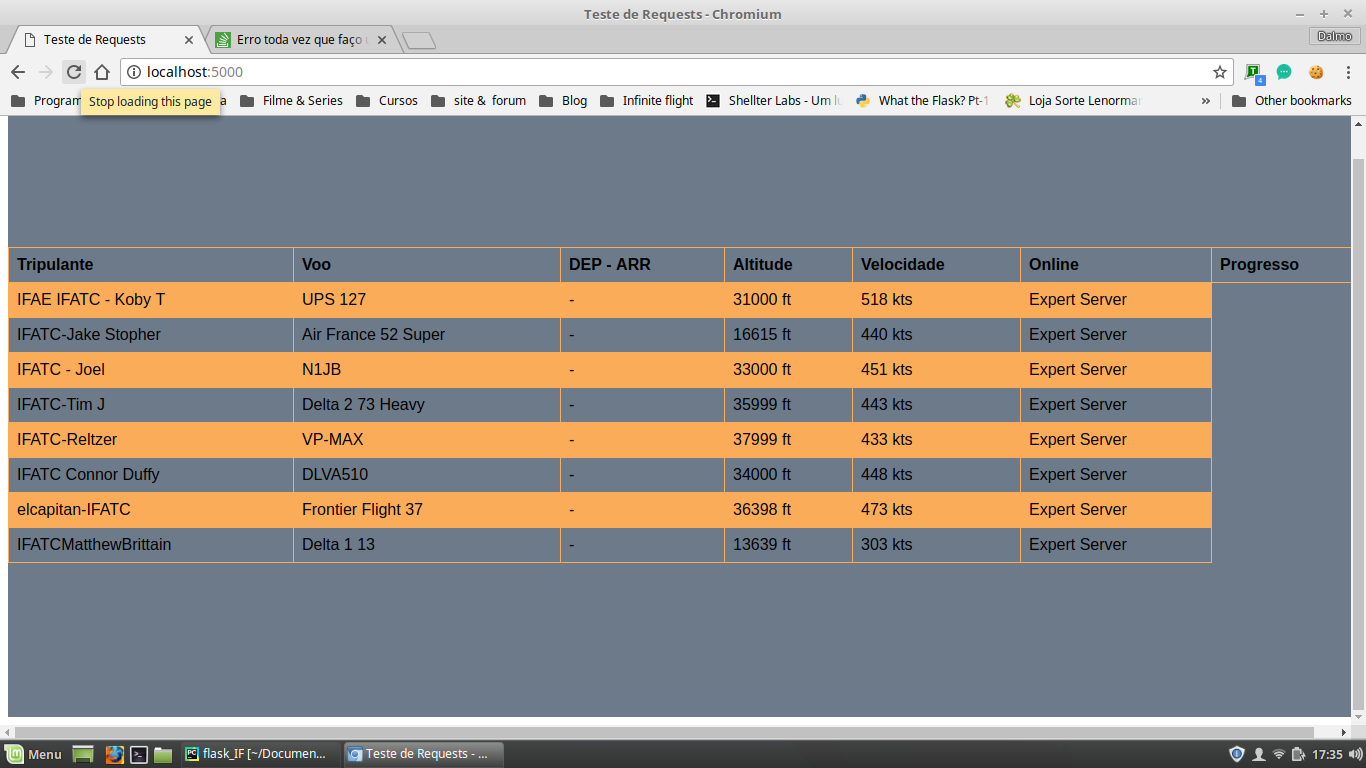This screenshot has height=768, width=1366.
Task: Launch Firefox from the taskbar
Action: click(x=115, y=754)
